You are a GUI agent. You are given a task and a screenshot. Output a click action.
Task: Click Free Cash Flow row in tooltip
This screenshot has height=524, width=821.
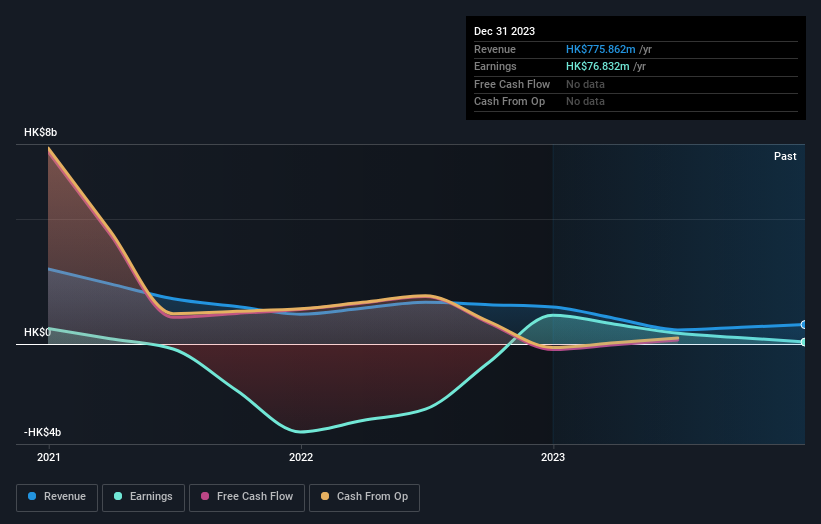(636, 84)
